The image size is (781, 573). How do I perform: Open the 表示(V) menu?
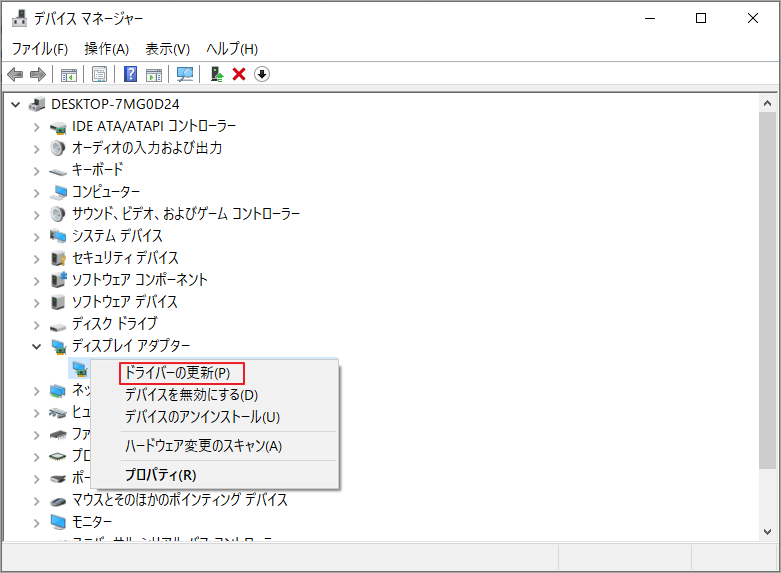pyautogui.click(x=167, y=49)
